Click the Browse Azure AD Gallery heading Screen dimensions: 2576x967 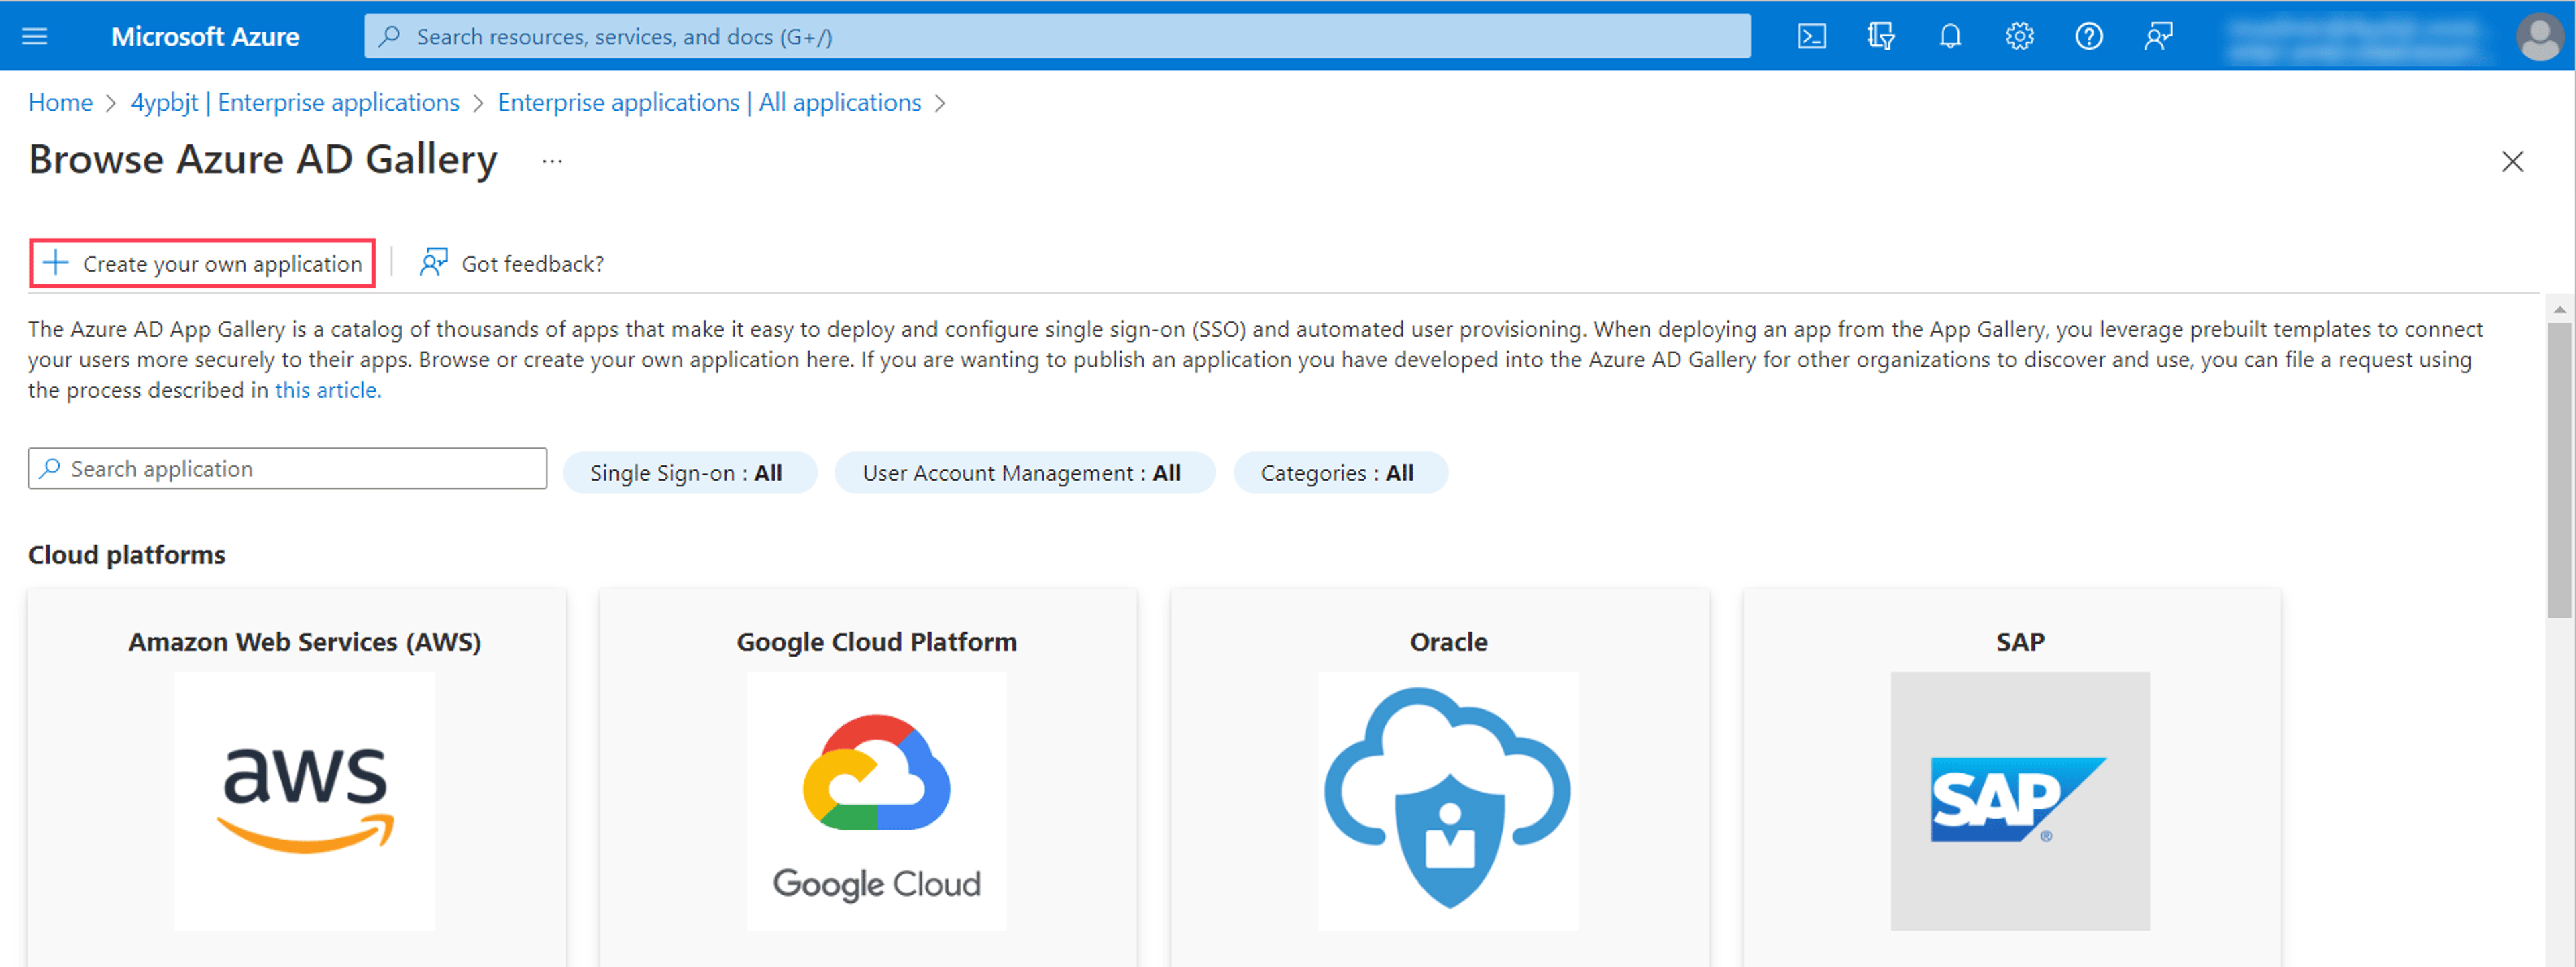(263, 160)
